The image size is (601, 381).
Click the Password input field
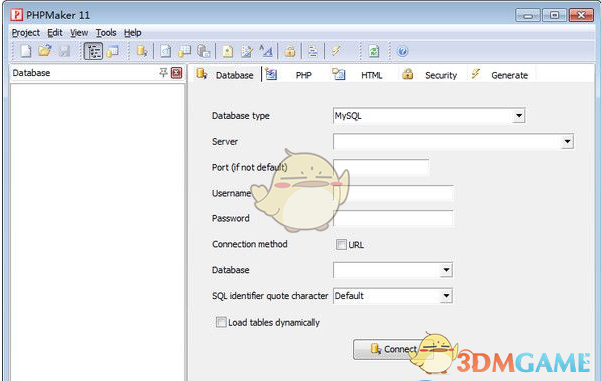tap(393, 218)
